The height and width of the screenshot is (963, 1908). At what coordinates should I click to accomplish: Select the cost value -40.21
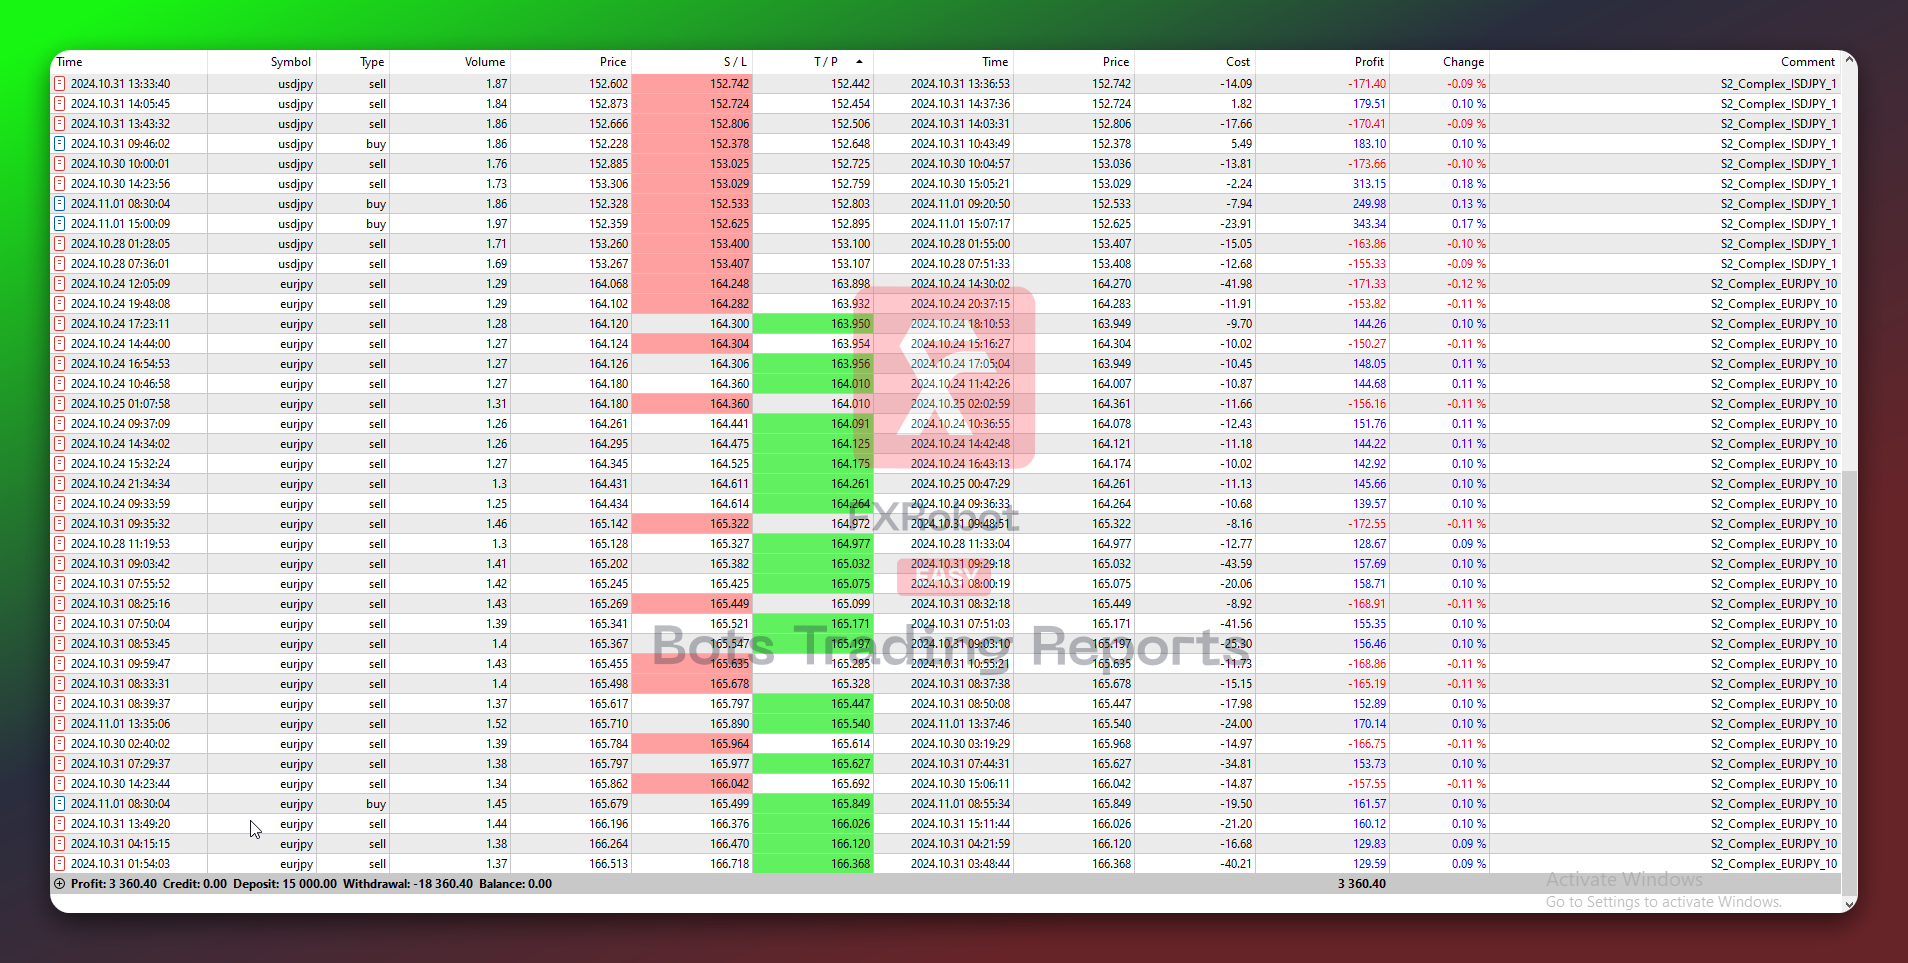click(1236, 864)
